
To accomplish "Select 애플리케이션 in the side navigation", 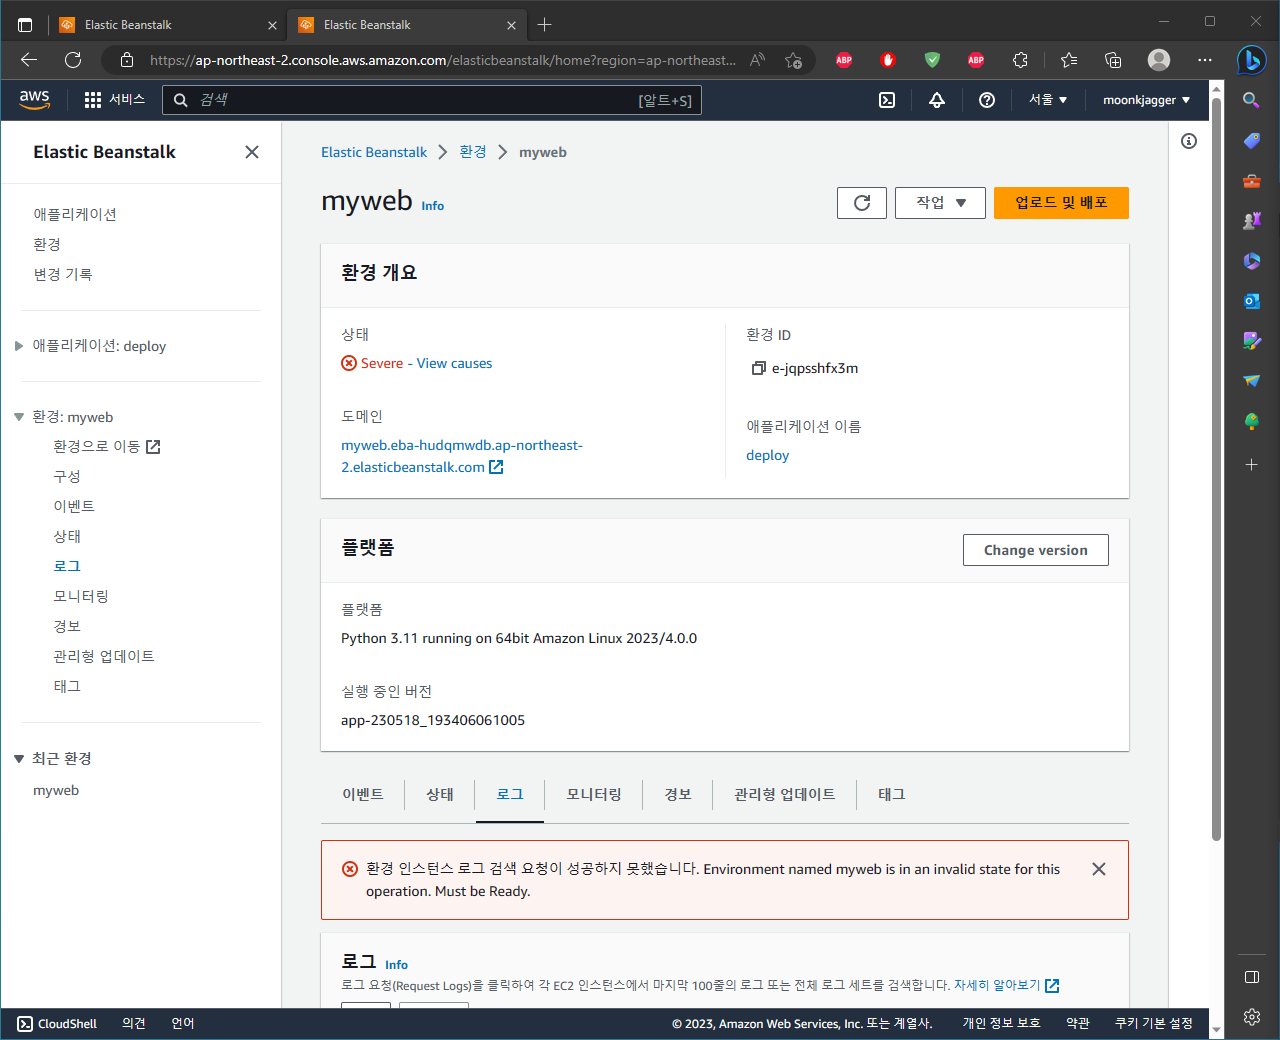I will click(x=75, y=214).
